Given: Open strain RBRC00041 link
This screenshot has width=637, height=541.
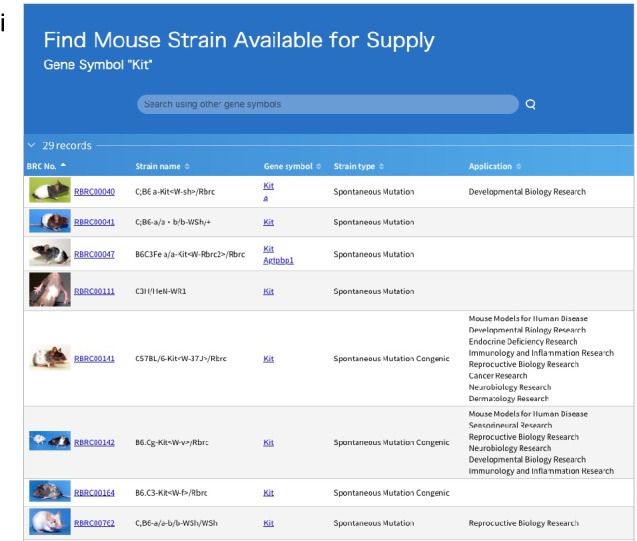Looking at the screenshot, I should point(95,222).
